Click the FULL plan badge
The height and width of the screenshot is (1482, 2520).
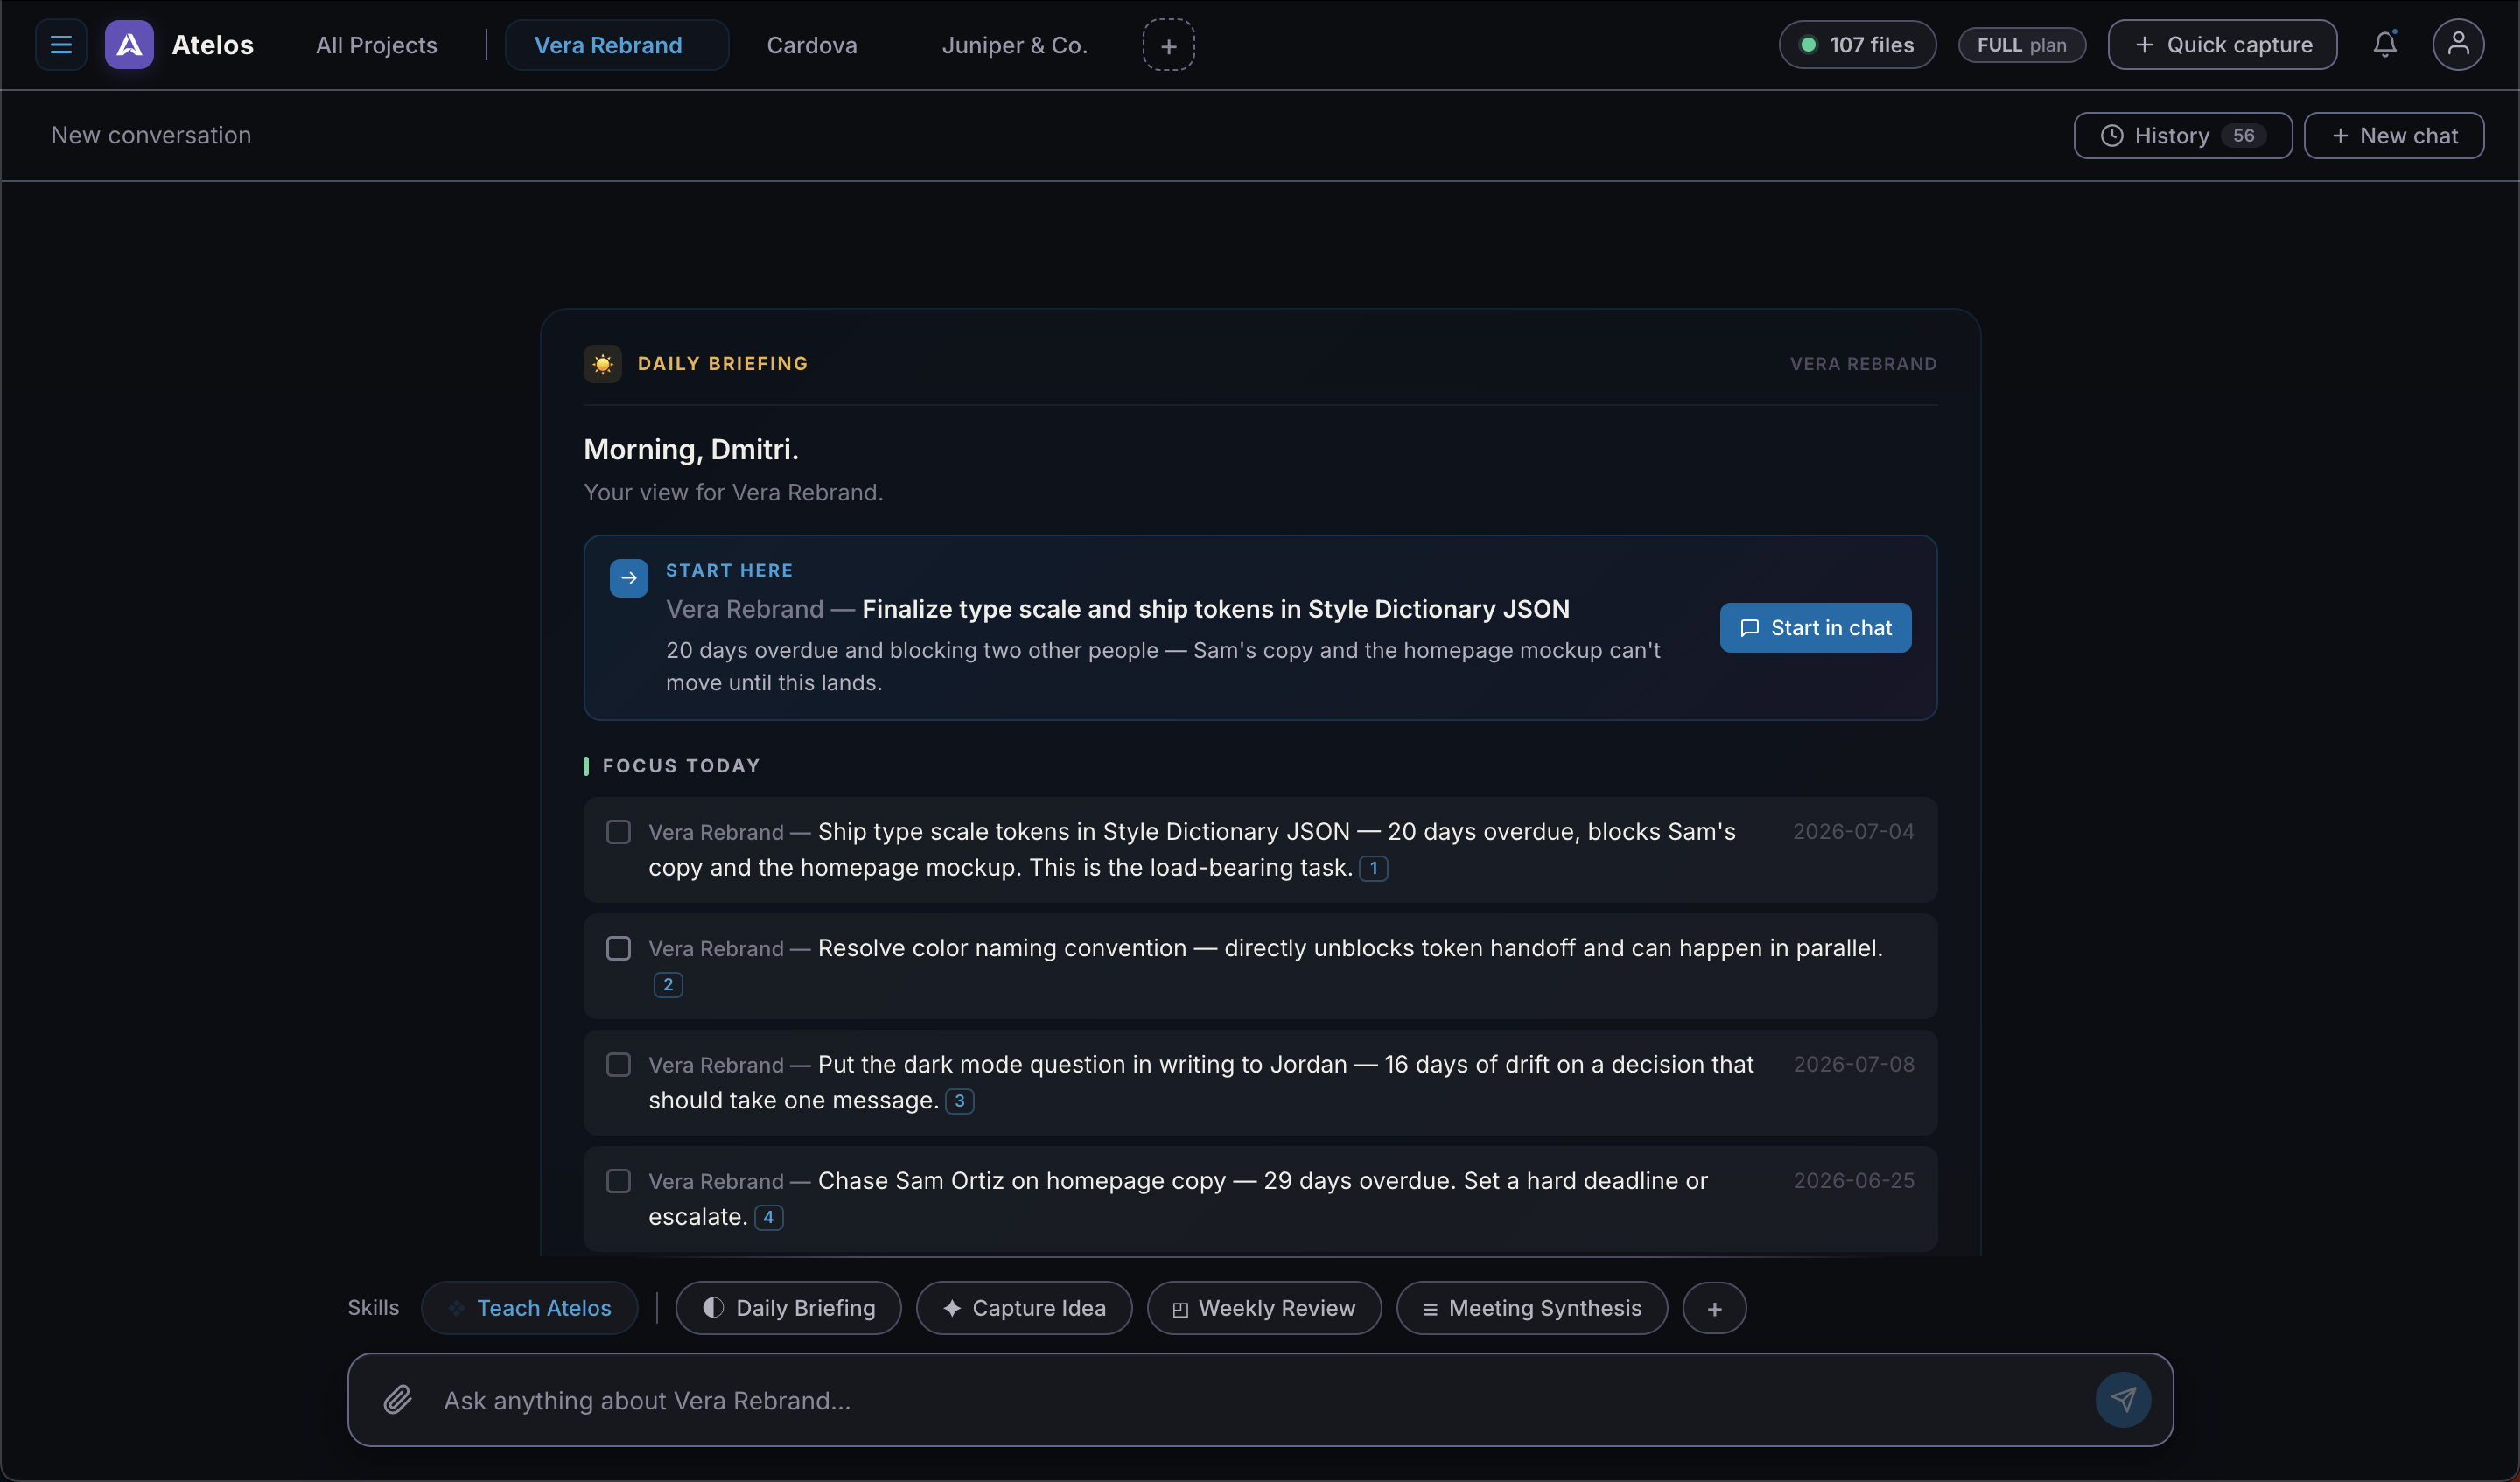pyautogui.click(x=2021, y=45)
